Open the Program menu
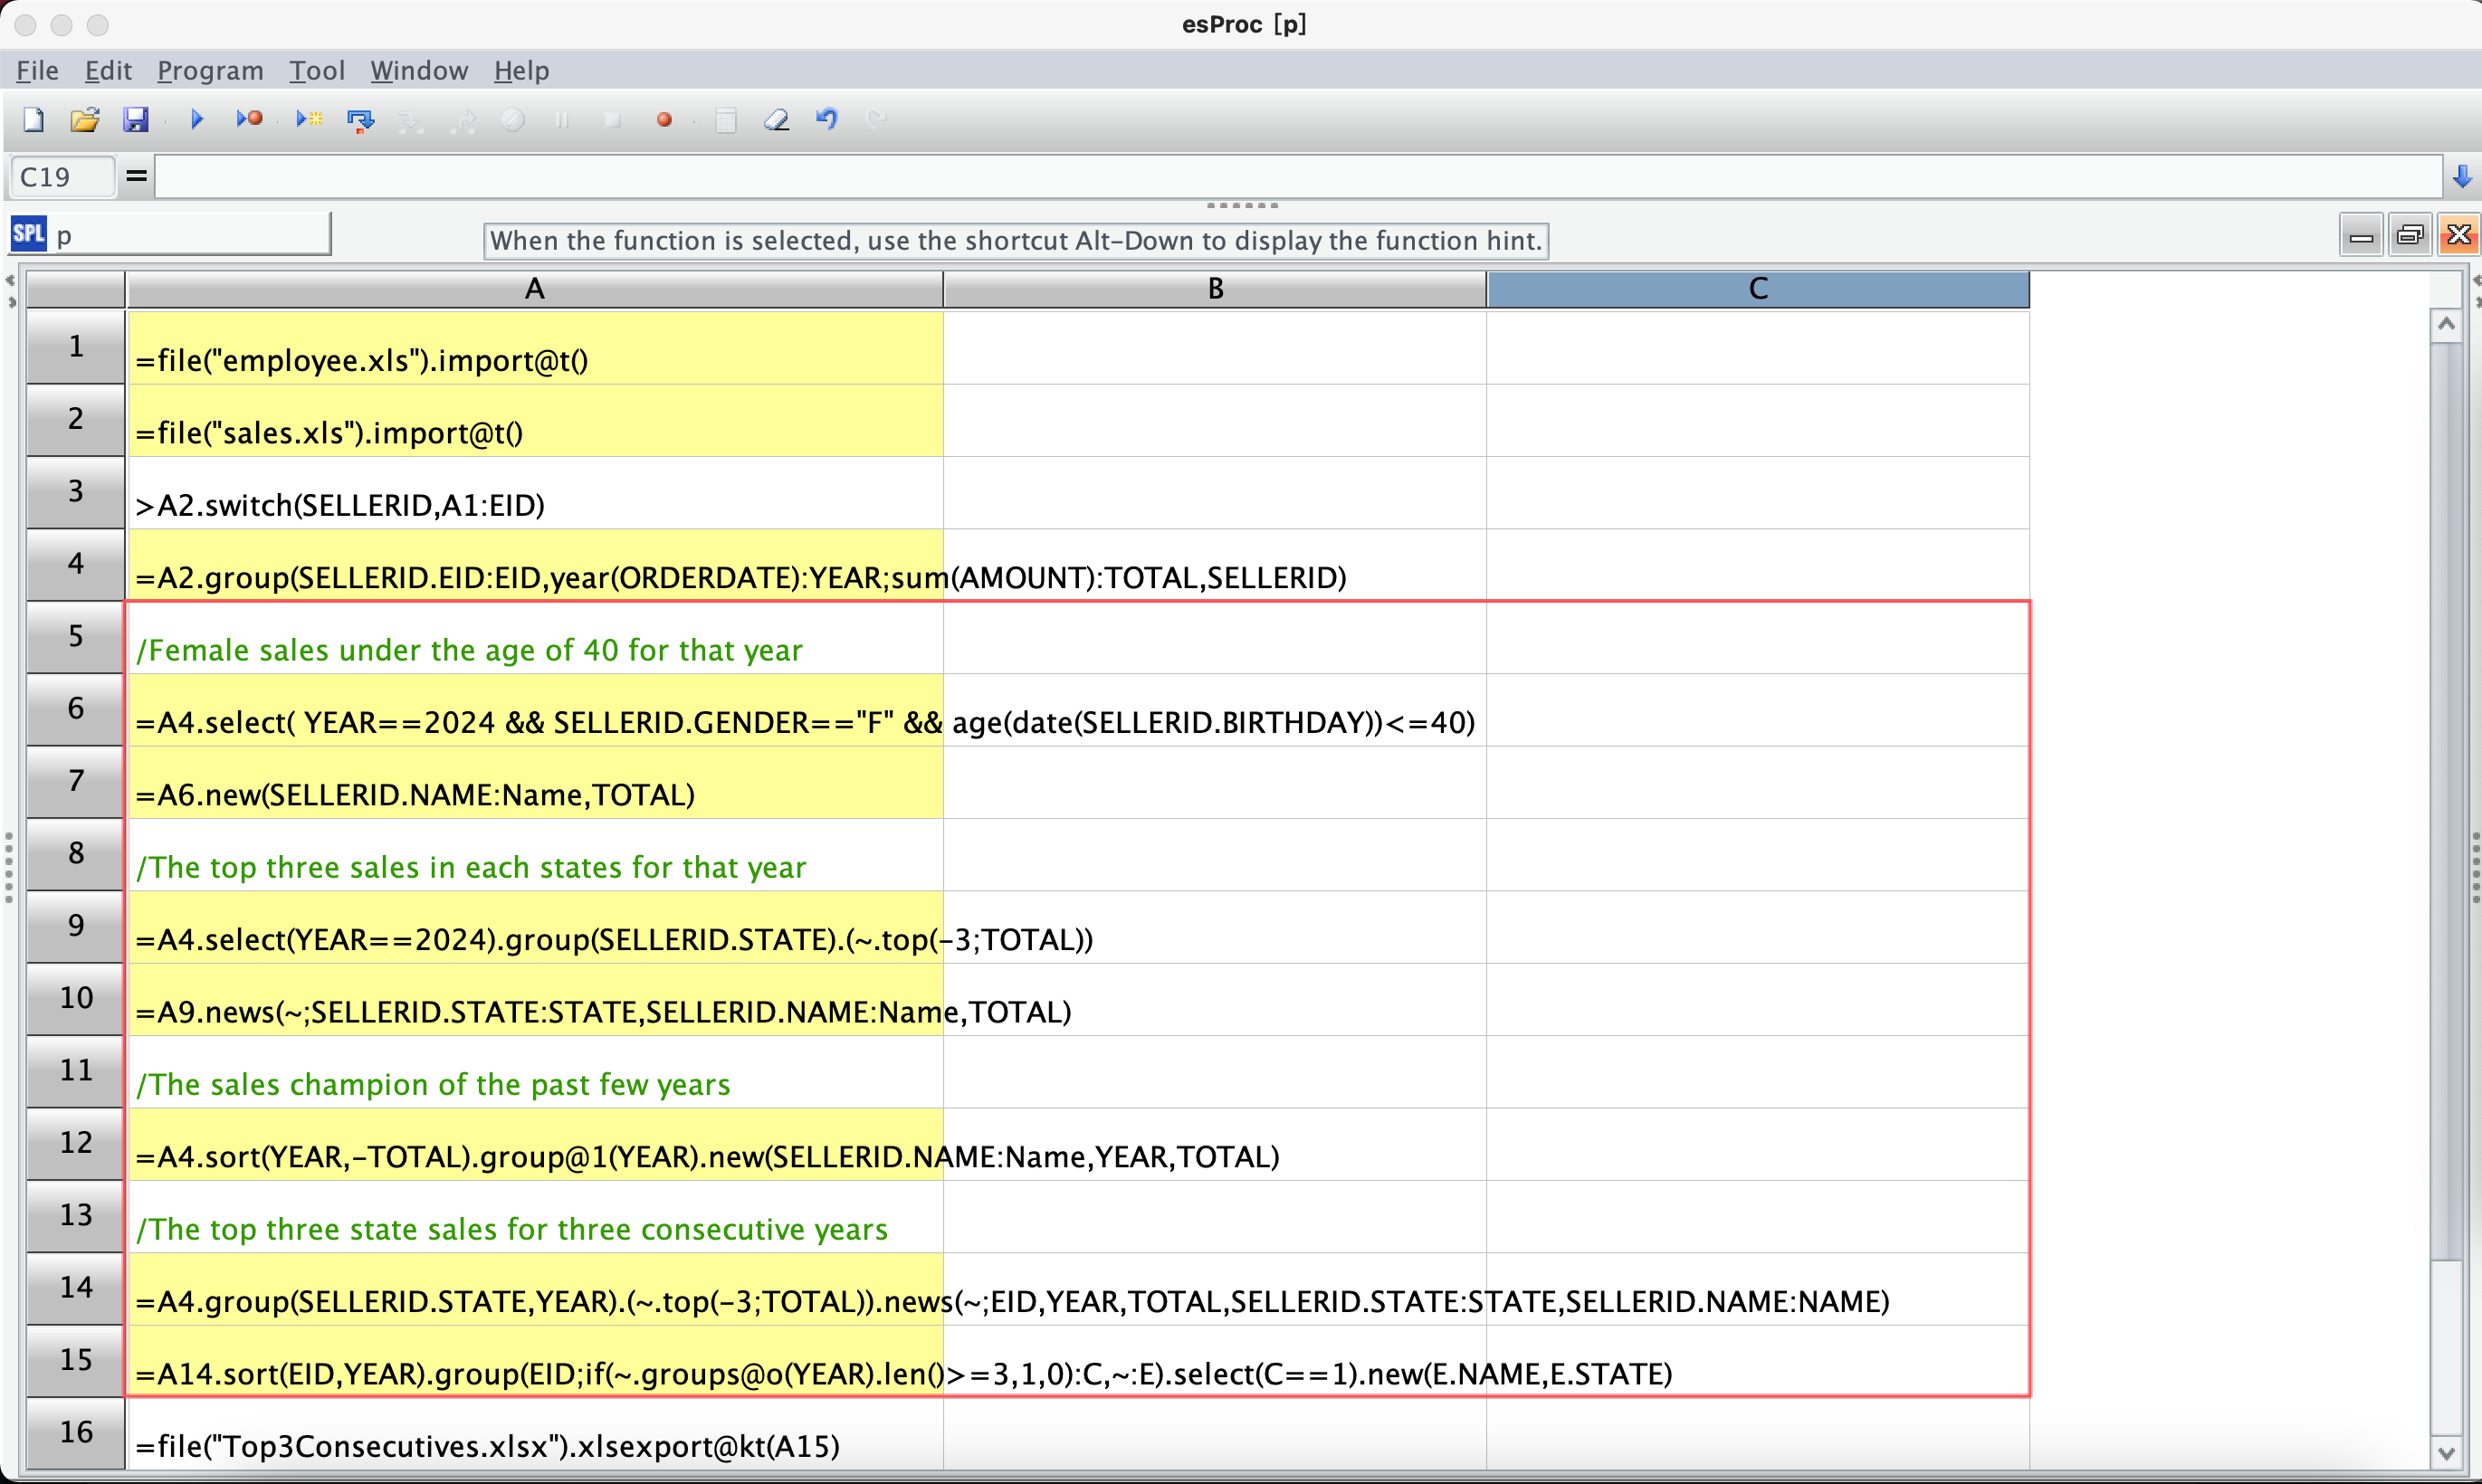Image resolution: width=2482 pixels, height=1484 pixels. click(x=210, y=71)
